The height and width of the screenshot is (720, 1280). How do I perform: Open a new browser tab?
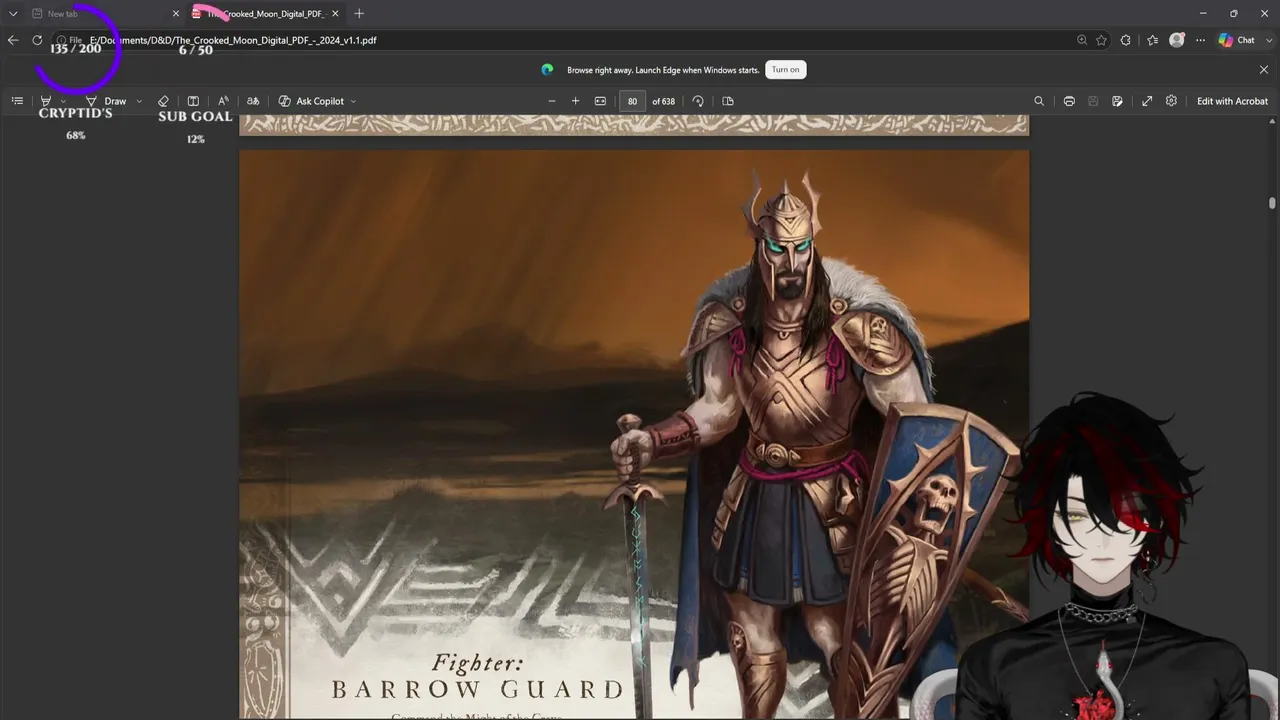(x=359, y=13)
